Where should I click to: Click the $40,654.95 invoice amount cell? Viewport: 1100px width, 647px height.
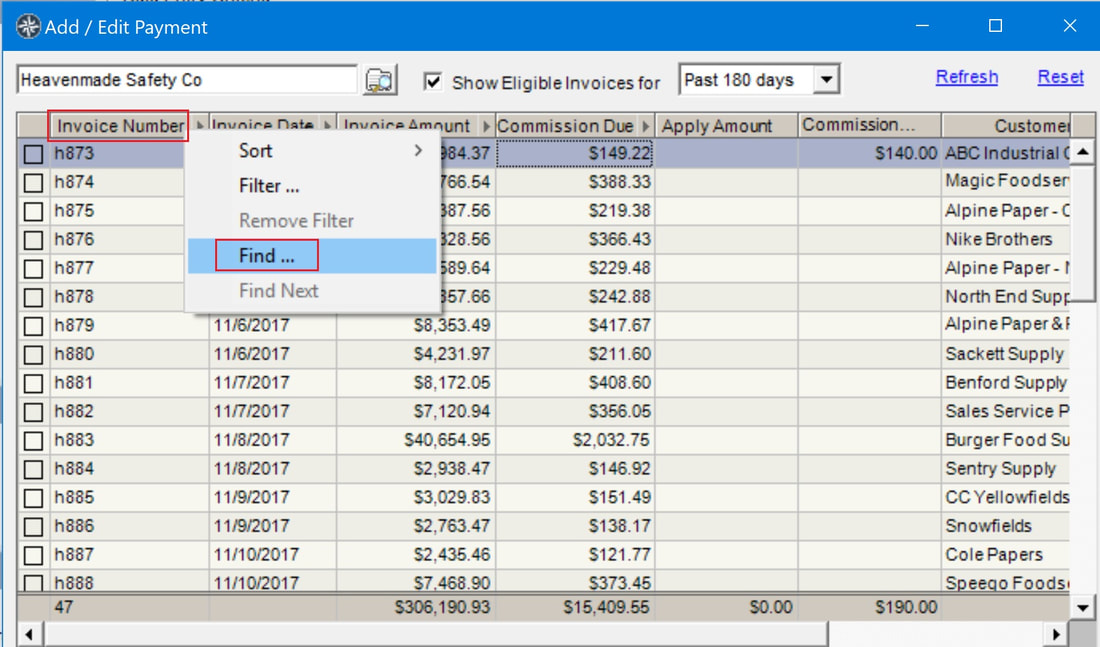[415, 440]
